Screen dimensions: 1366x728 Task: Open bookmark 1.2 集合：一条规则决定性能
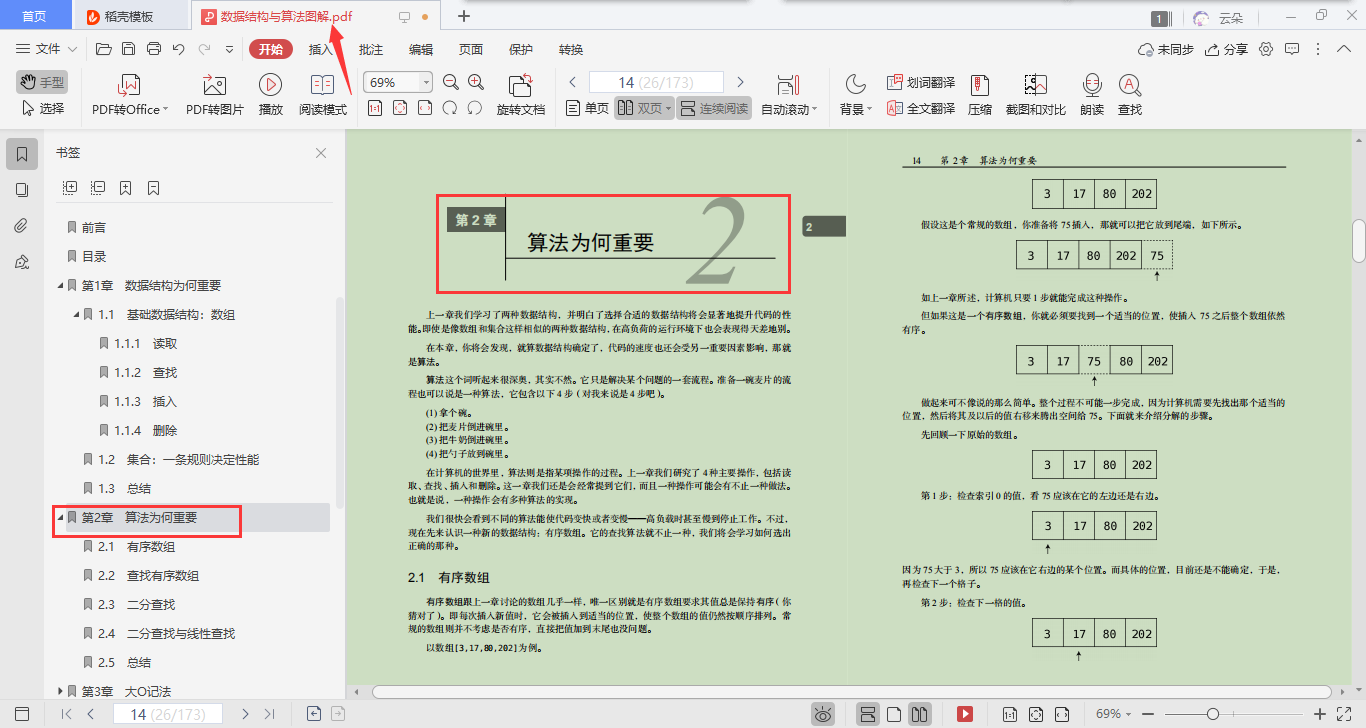pos(178,460)
